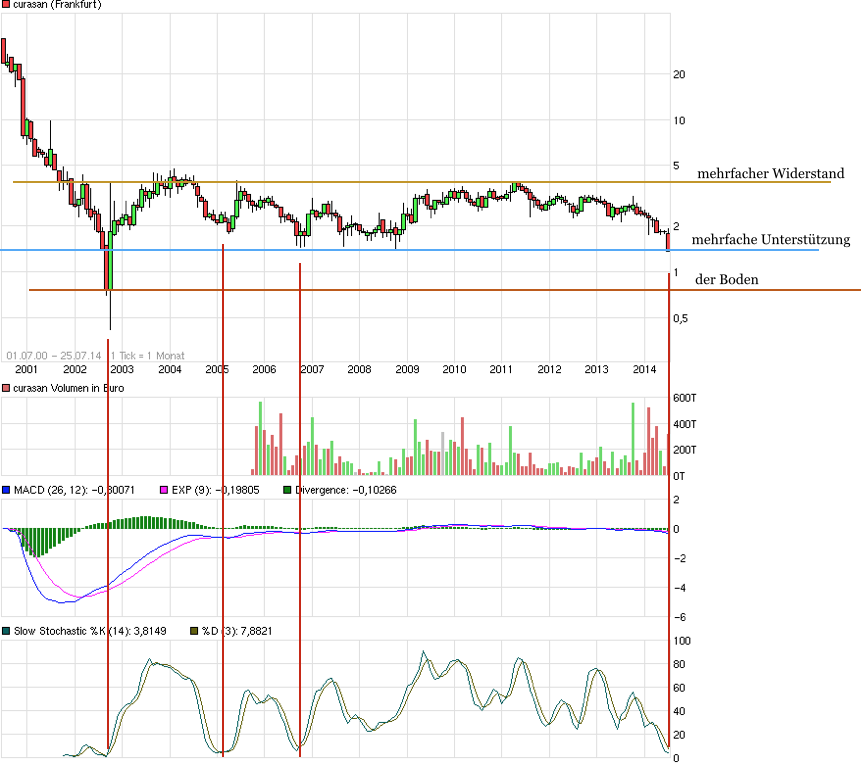The width and height of the screenshot is (861, 764).
Task: Click the 2014 x-axis year label
Action: point(644,369)
